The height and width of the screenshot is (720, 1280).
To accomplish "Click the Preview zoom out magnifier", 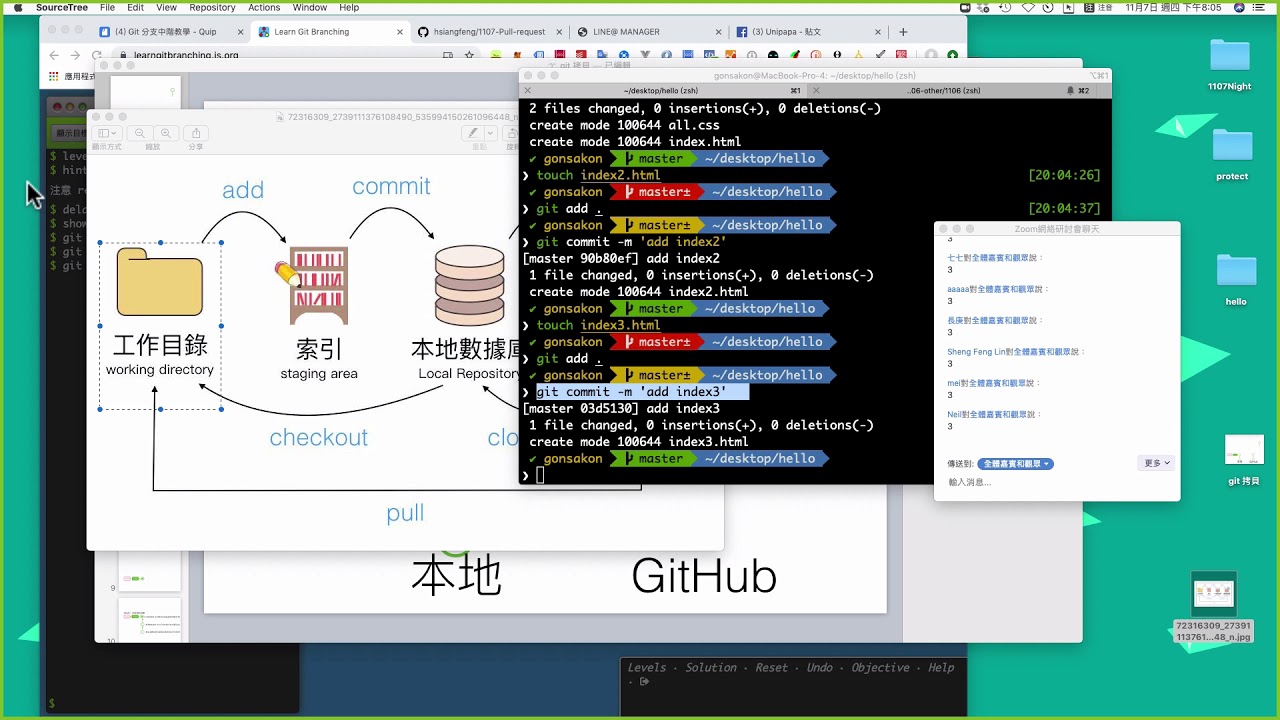I will coord(140,133).
